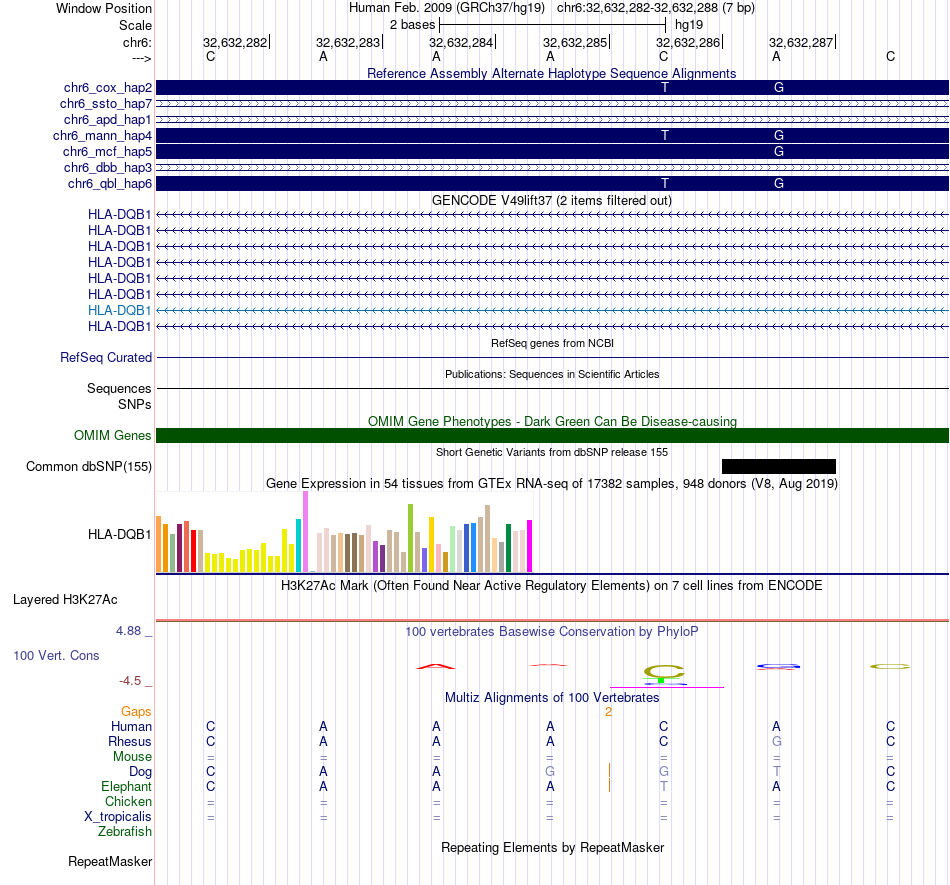This screenshot has width=950, height=885.
Task: Open the RefSeq genes from NCBI title
Action: tap(553, 343)
